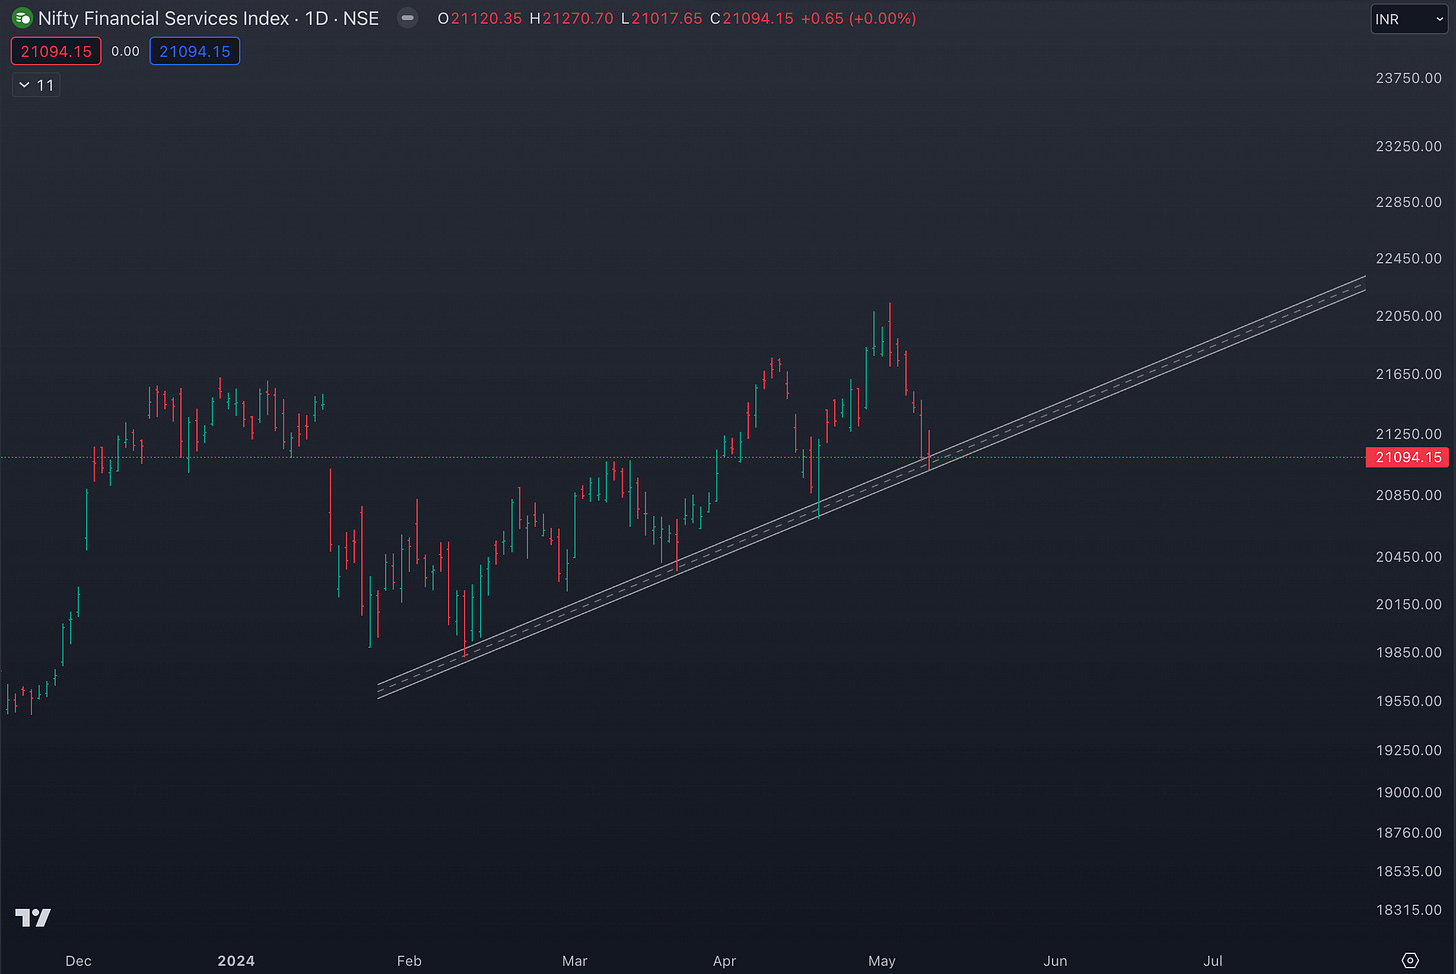The height and width of the screenshot is (974, 1456).
Task: Click the 23250.00 price axis label
Action: coord(1408,146)
